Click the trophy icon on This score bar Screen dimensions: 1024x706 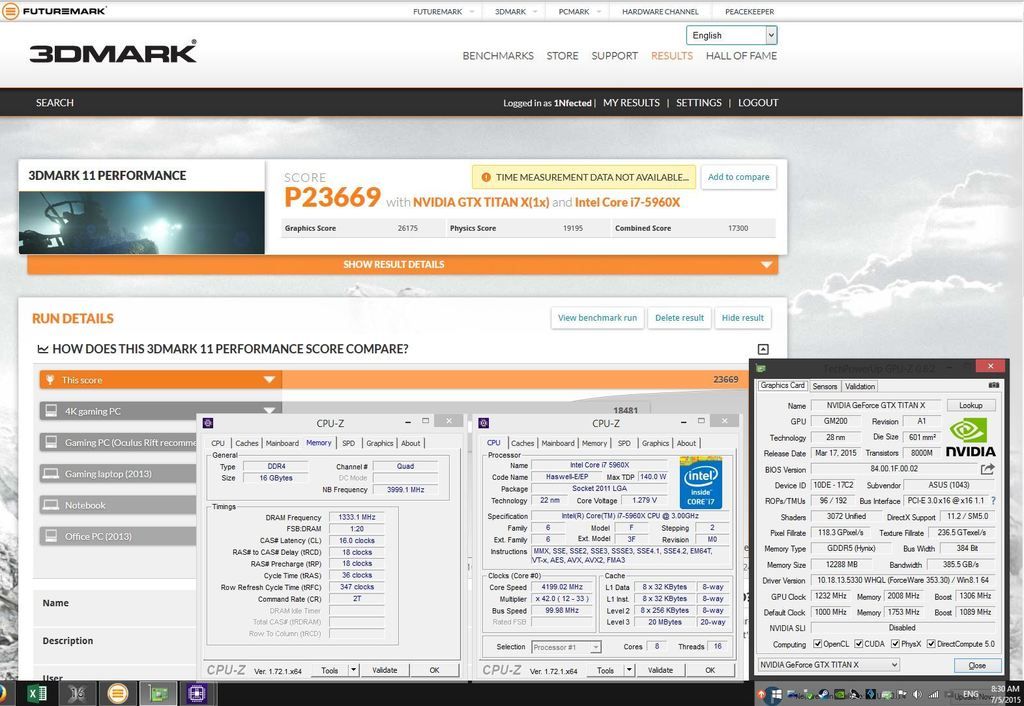50,379
